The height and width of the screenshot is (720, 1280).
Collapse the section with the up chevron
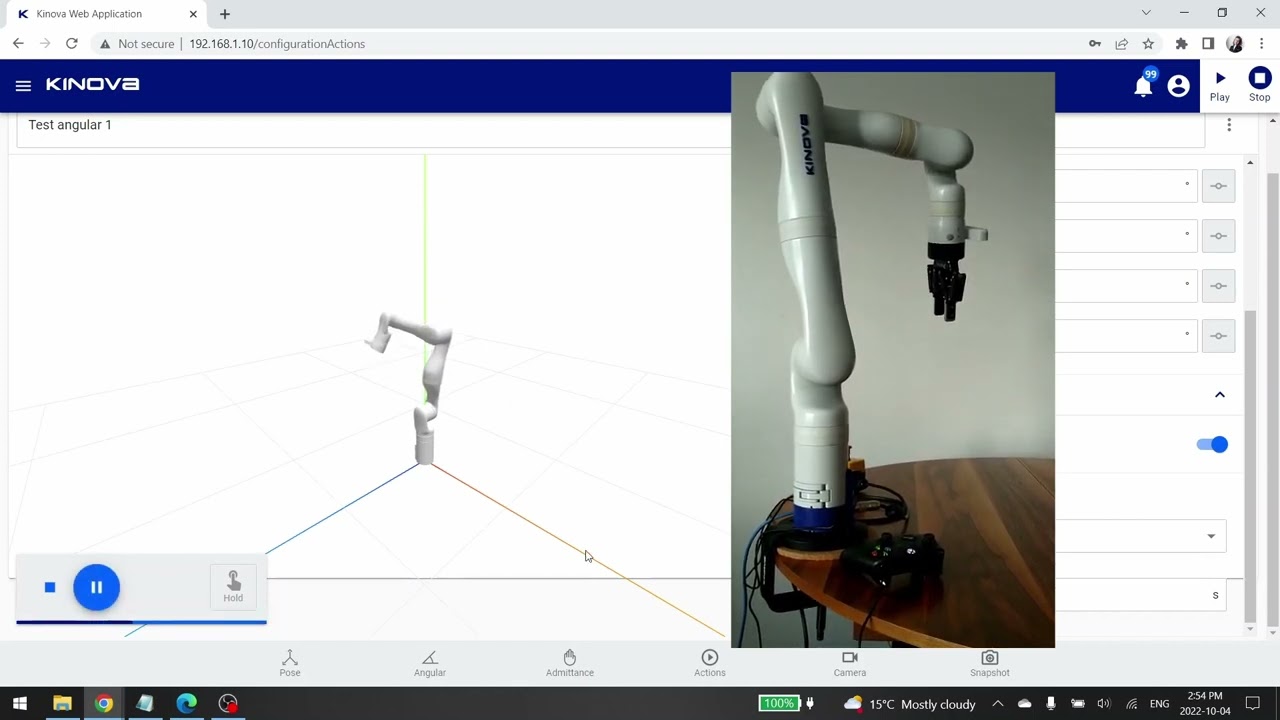[1219, 395]
